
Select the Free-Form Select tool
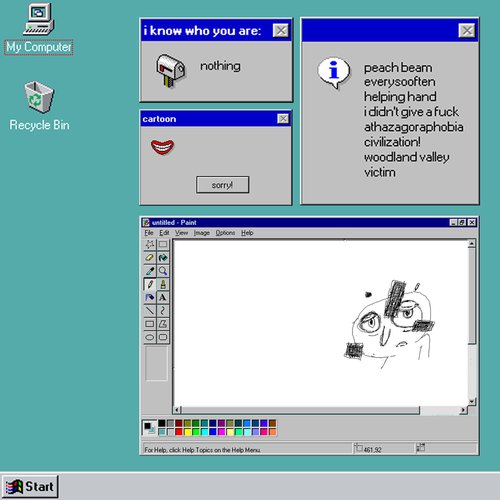(x=150, y=244)
